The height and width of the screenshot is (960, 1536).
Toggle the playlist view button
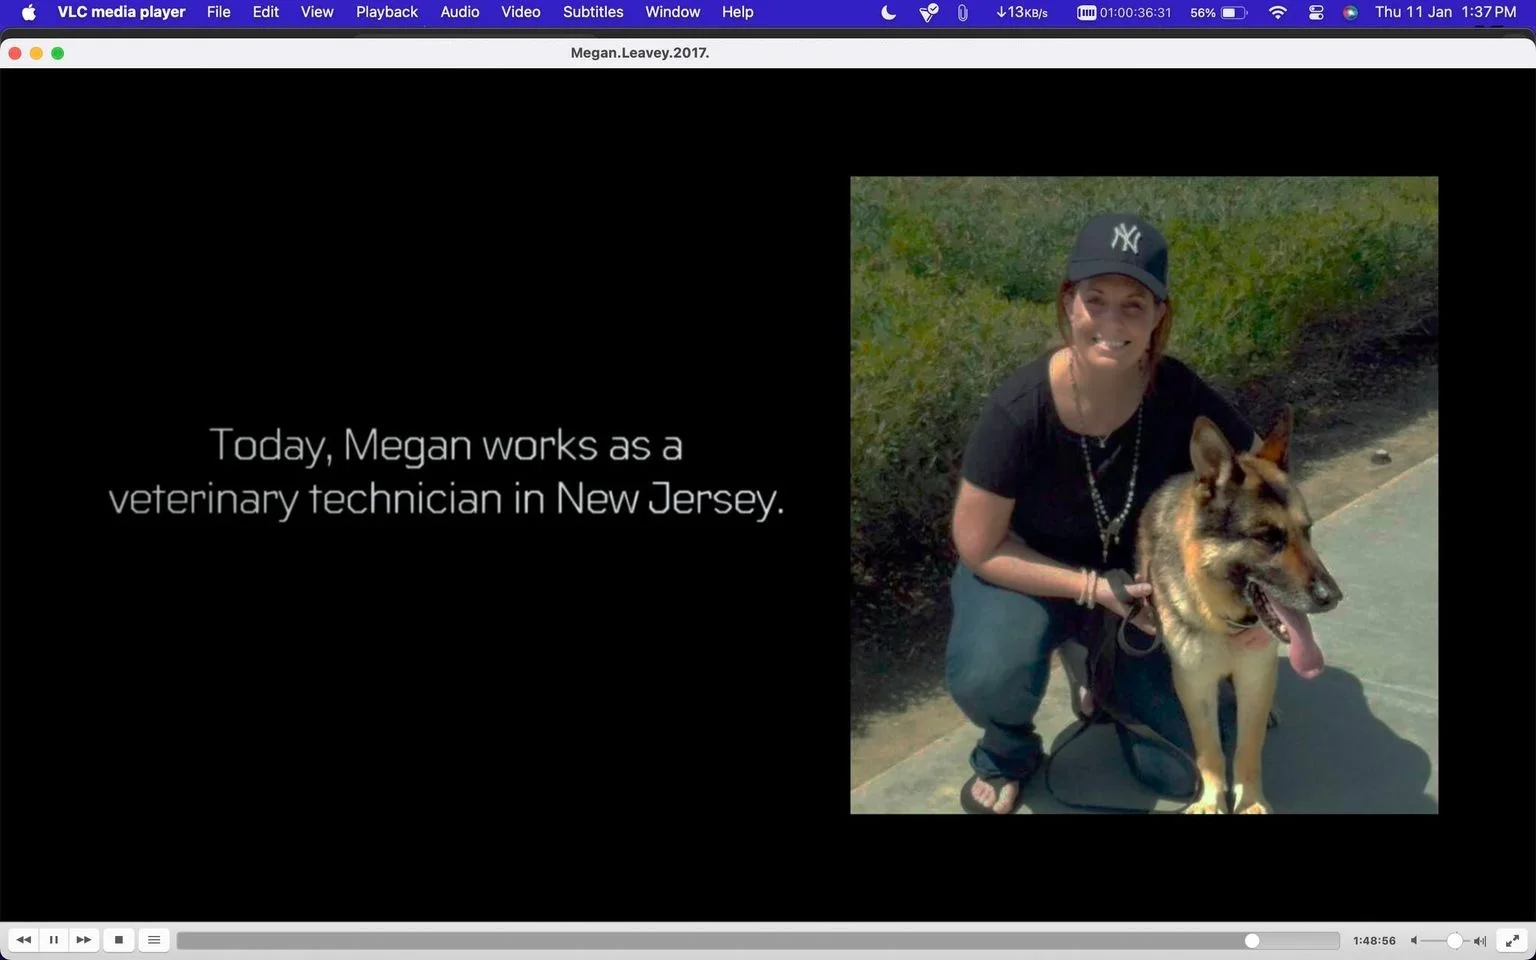click(154, 940)
